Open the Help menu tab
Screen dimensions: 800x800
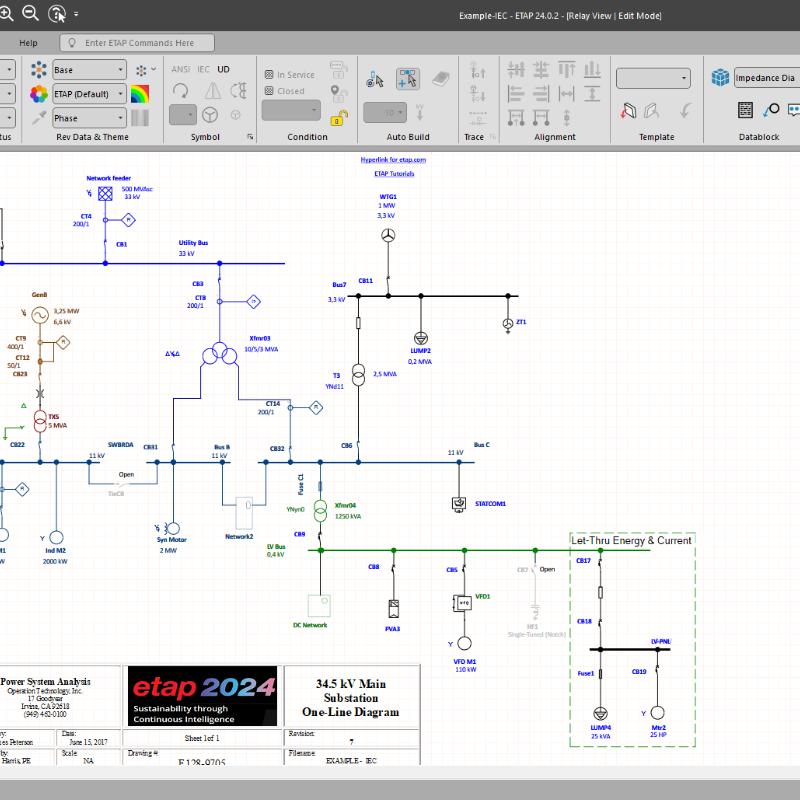click(28, 43)
